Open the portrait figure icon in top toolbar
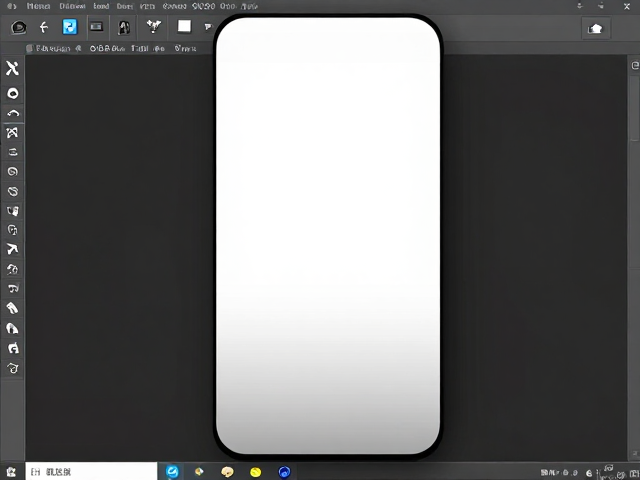 point(124,27)
